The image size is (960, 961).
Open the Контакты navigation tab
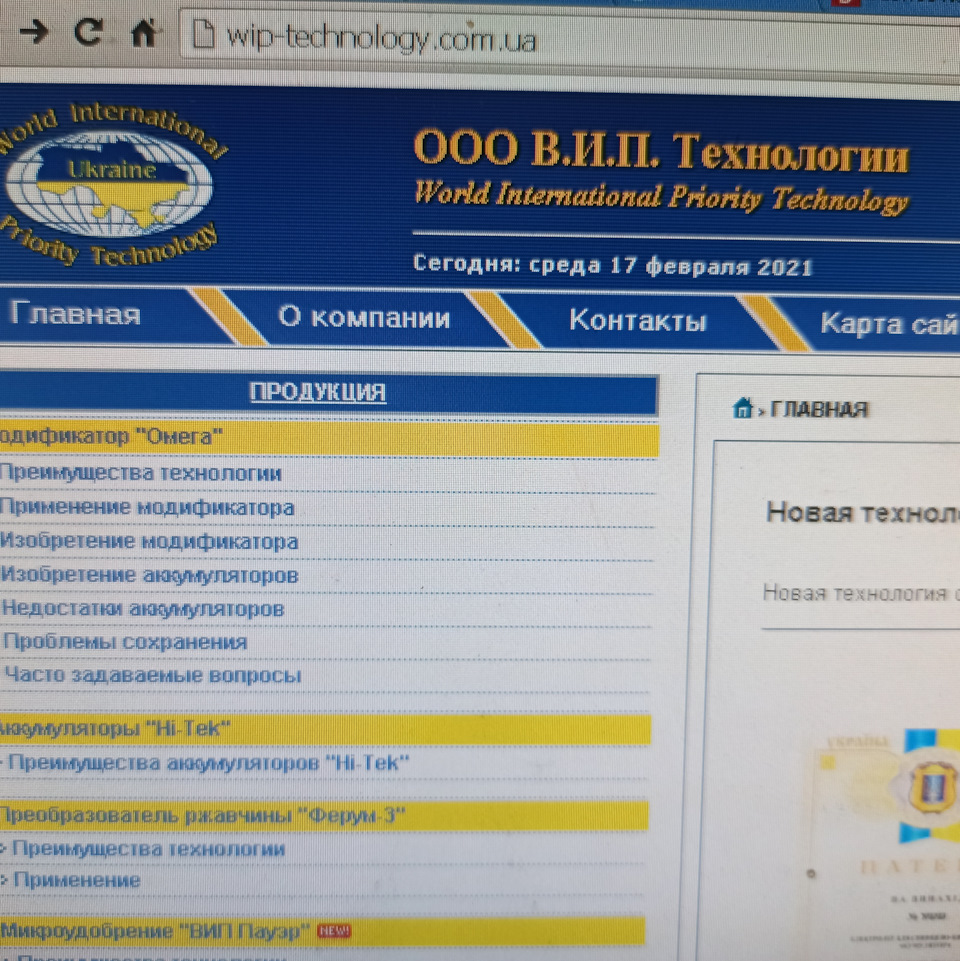638,321
